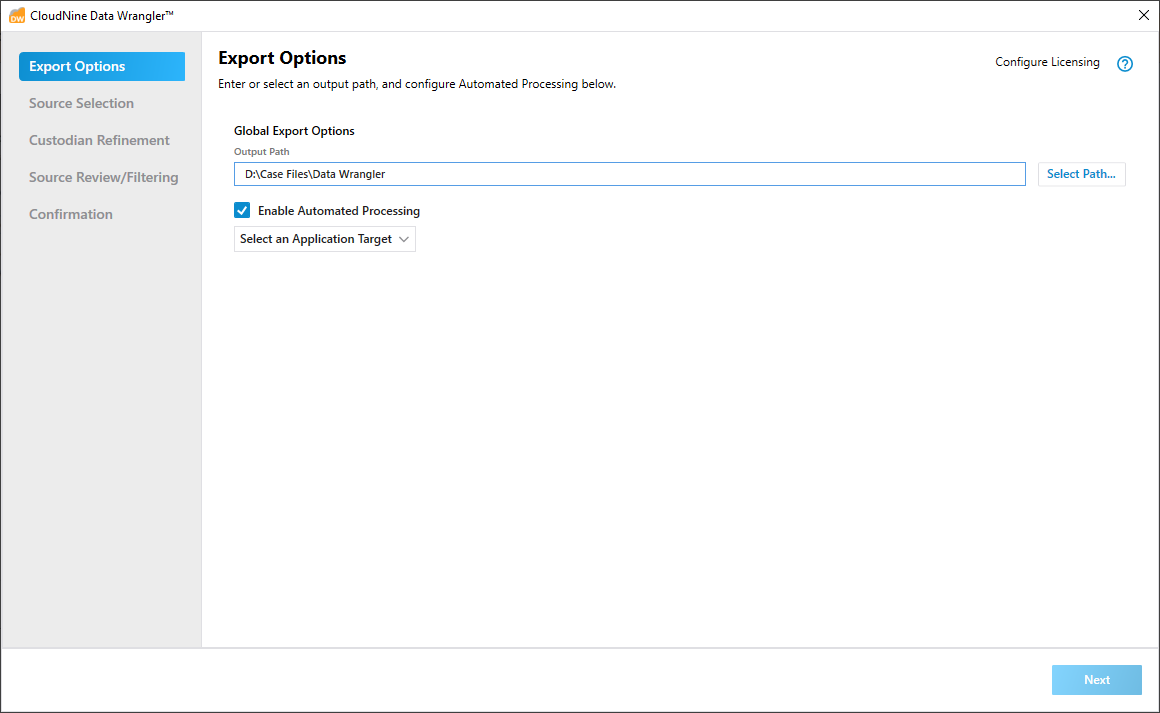Focus the Output Path text field
Viewport: 1160px width, 713px height.
pyautogui.click(x=630, y=174)
